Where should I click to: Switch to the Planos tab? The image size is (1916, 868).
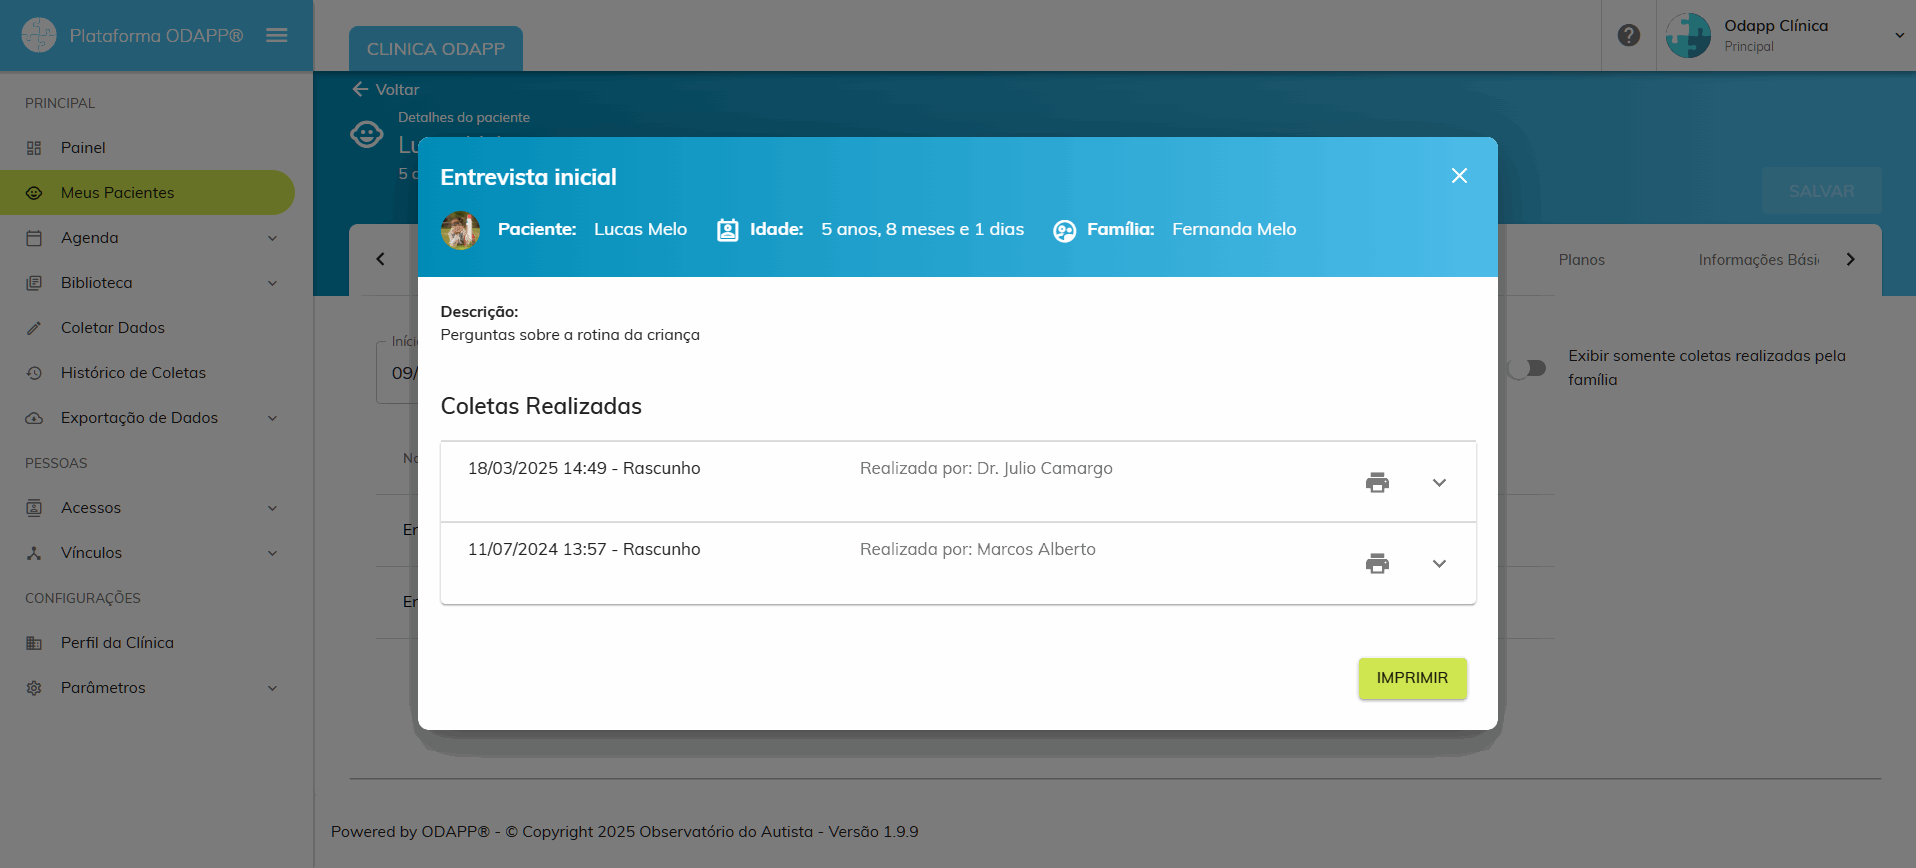[x=1581, y=260]
